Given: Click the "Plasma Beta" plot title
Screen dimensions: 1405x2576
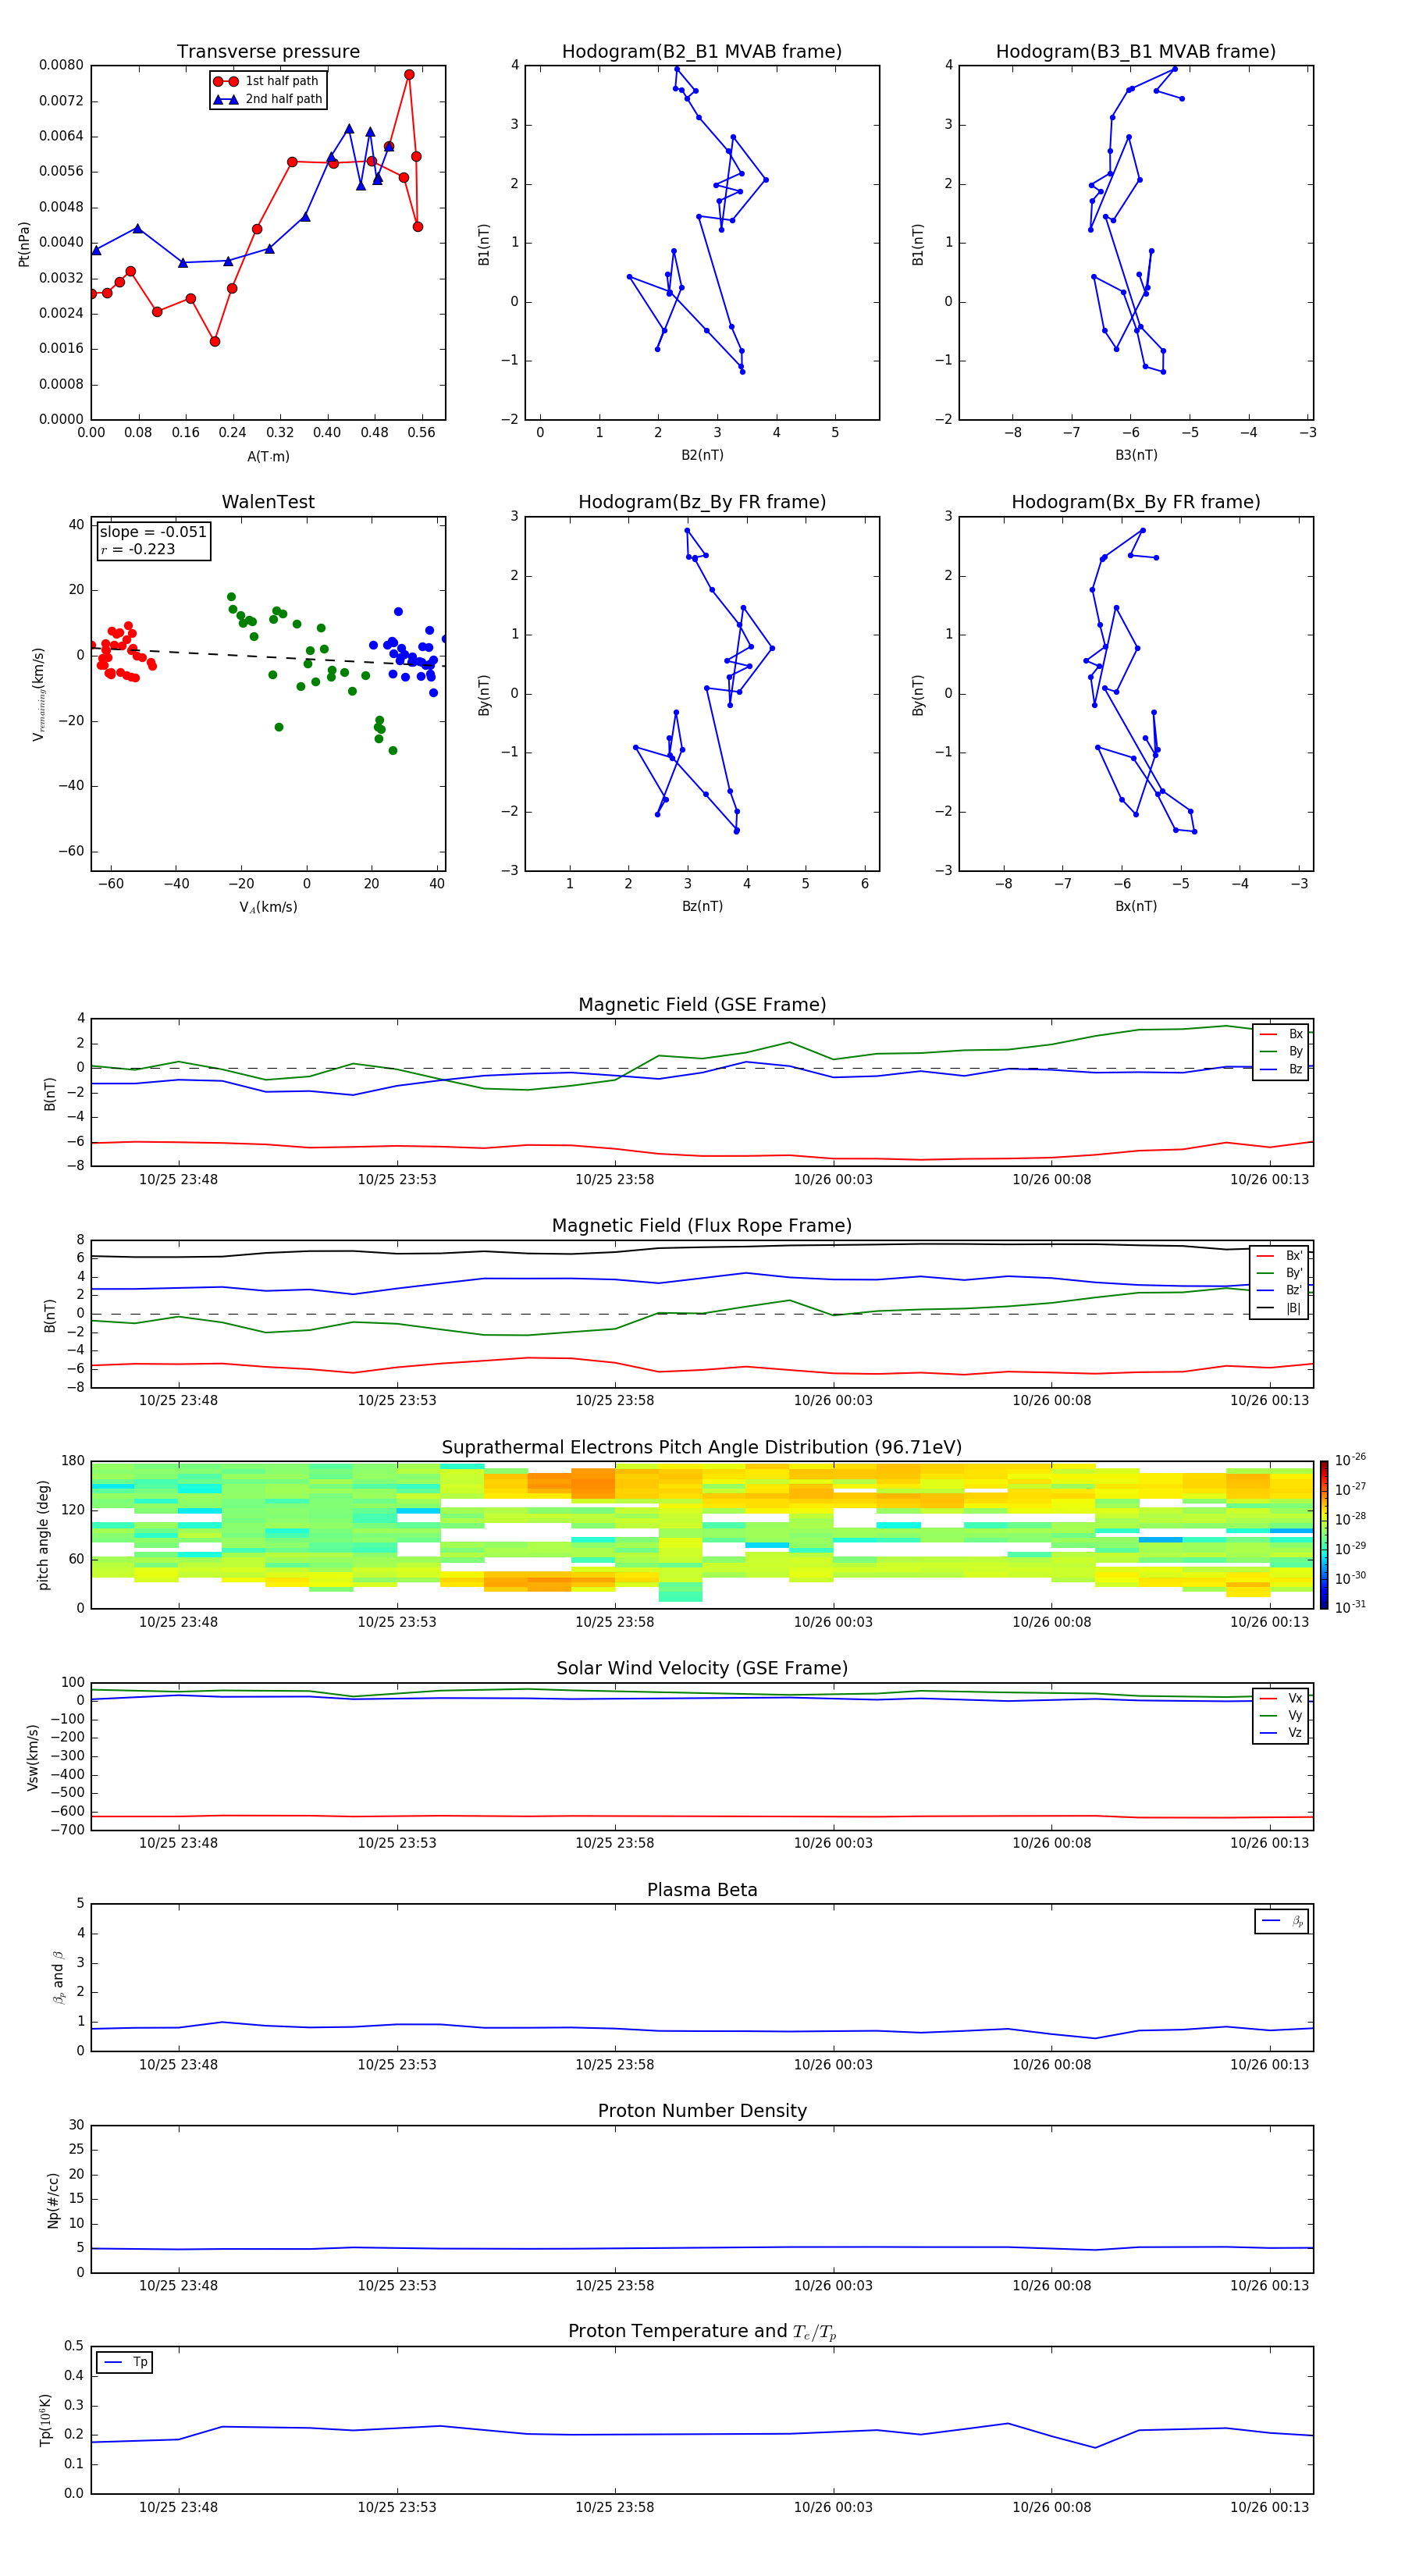Looking at the screenshot, I should [x=702, y=1890].
